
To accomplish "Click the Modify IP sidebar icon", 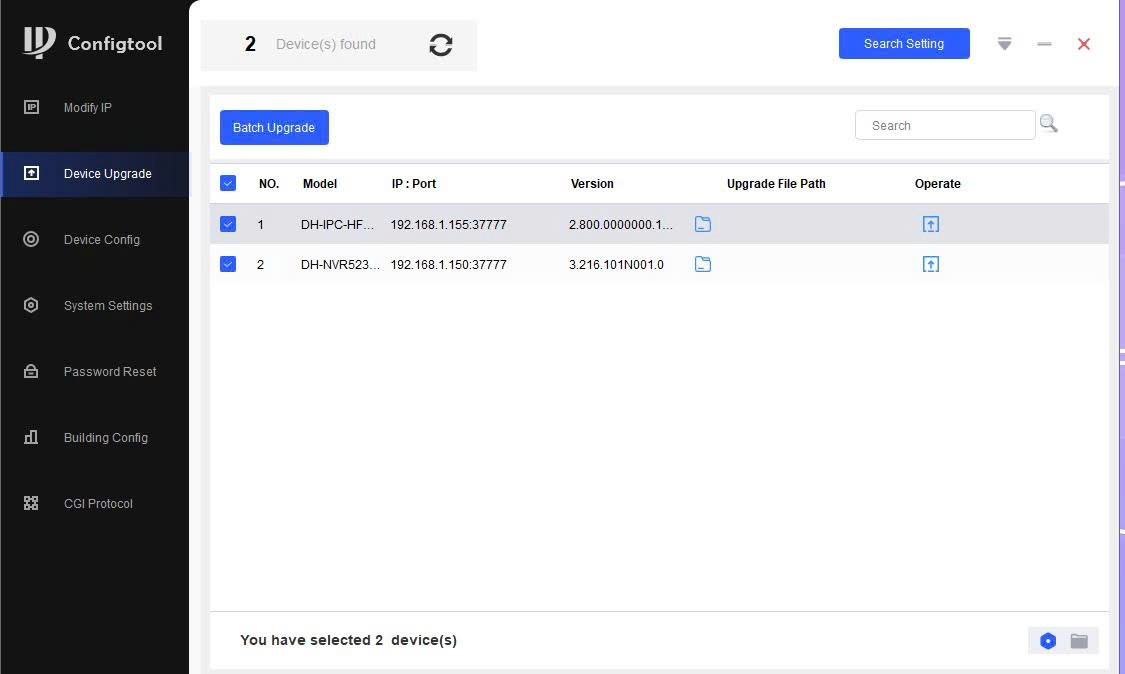I will click(x=31, y=107).
